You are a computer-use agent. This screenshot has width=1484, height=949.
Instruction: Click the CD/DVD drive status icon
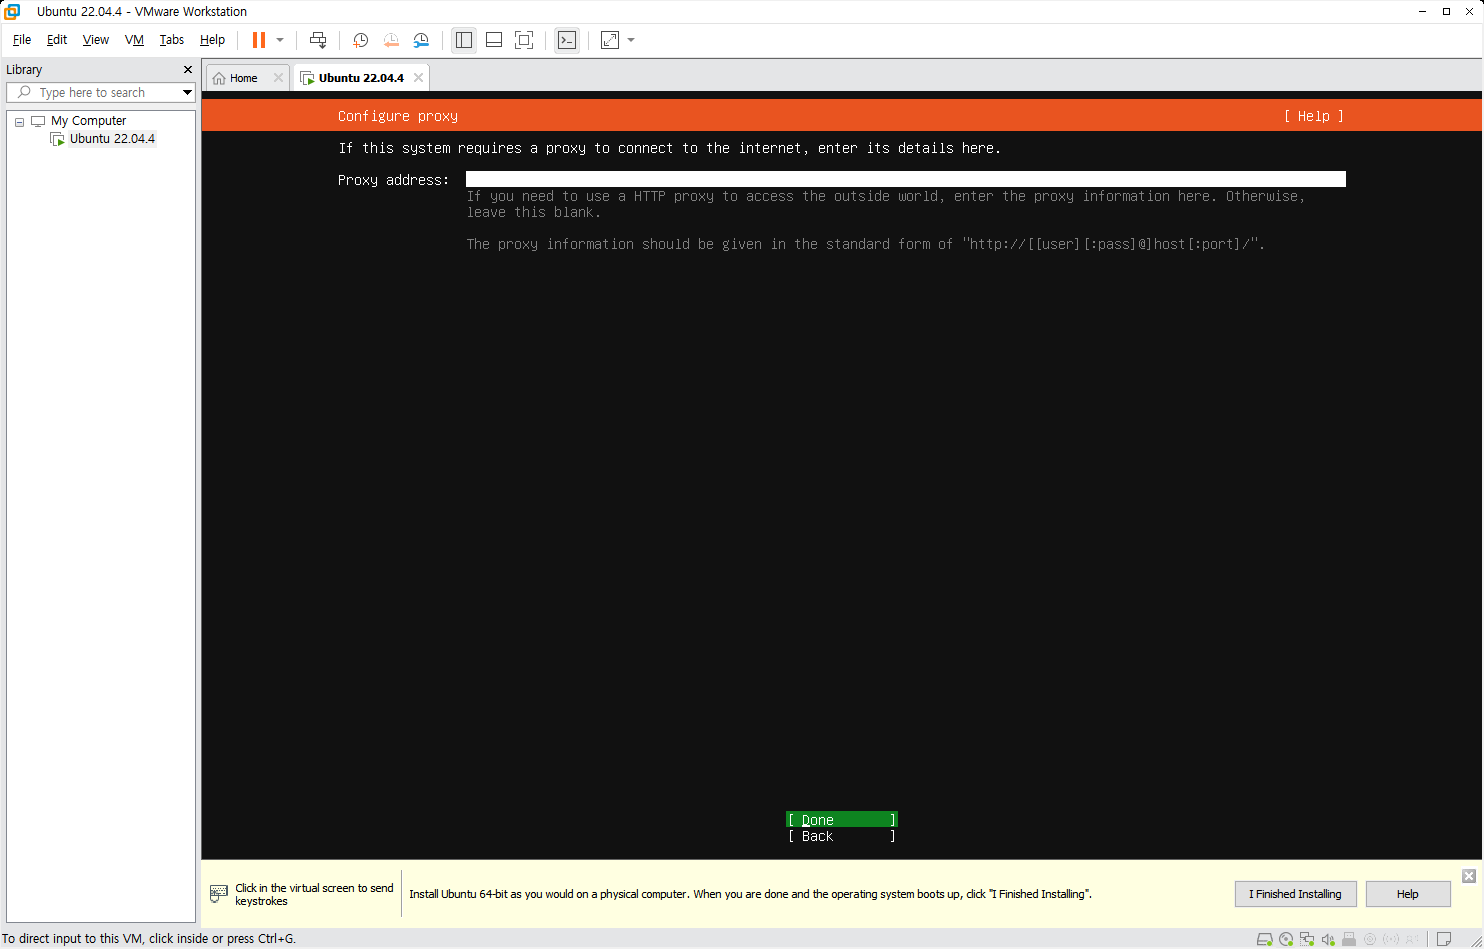point(1286,939)
